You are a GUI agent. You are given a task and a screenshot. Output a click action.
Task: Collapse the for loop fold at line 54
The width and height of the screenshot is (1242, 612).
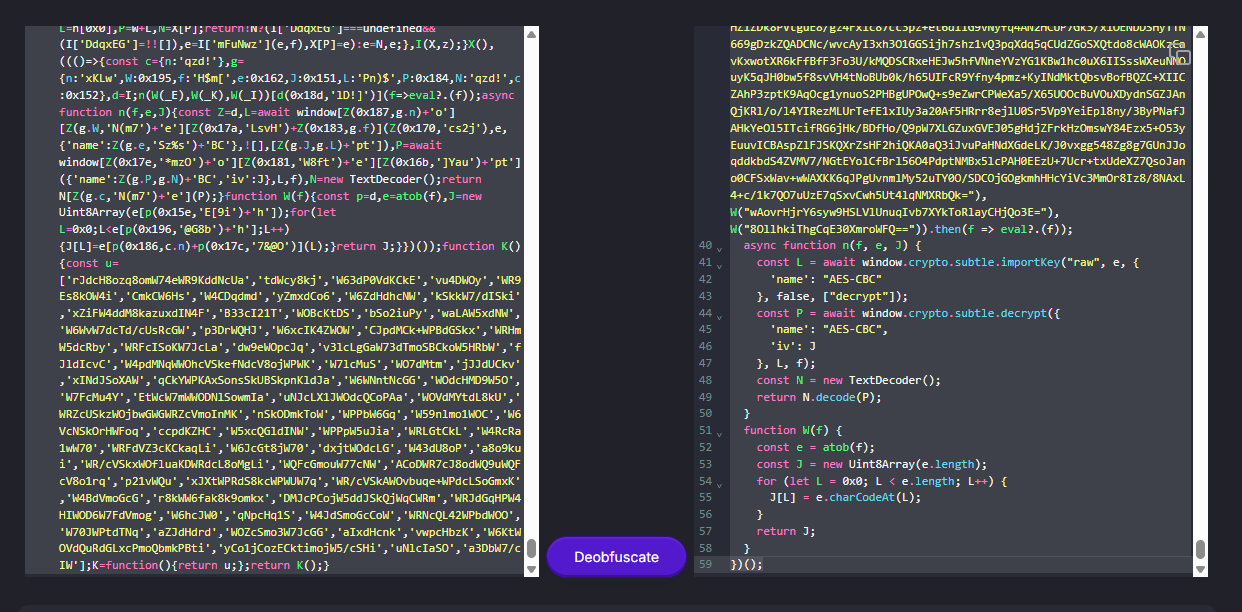[719, 482]
